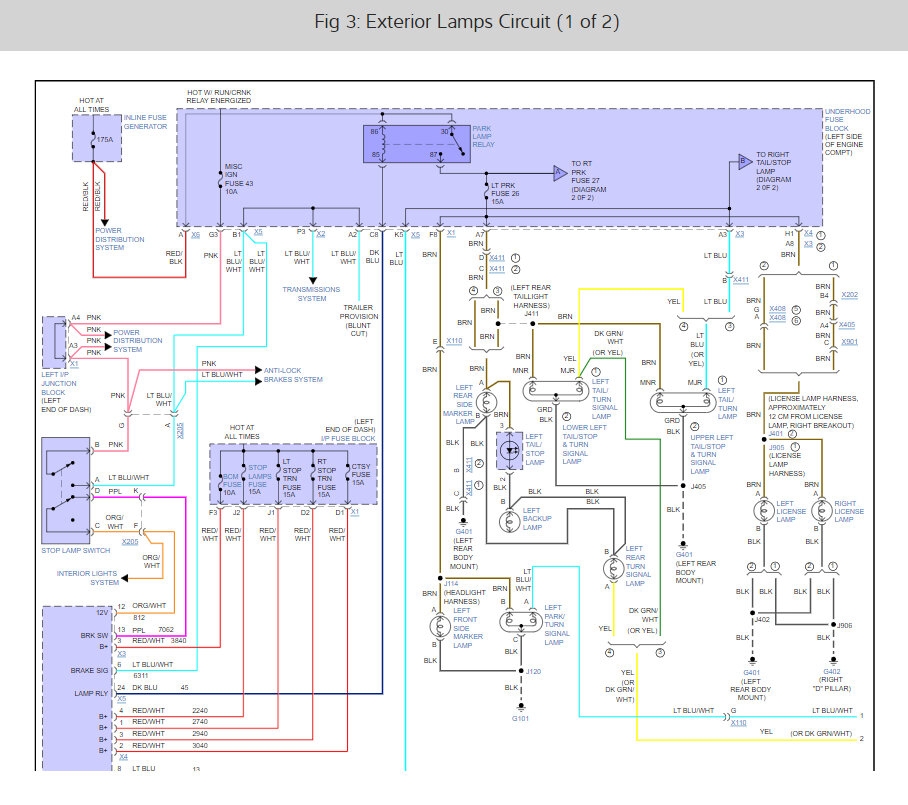Image resolution: width=908 pixels, height=805 pixels.
Task: Open the X1 link beside pin D1
Action: coord(354,512)
